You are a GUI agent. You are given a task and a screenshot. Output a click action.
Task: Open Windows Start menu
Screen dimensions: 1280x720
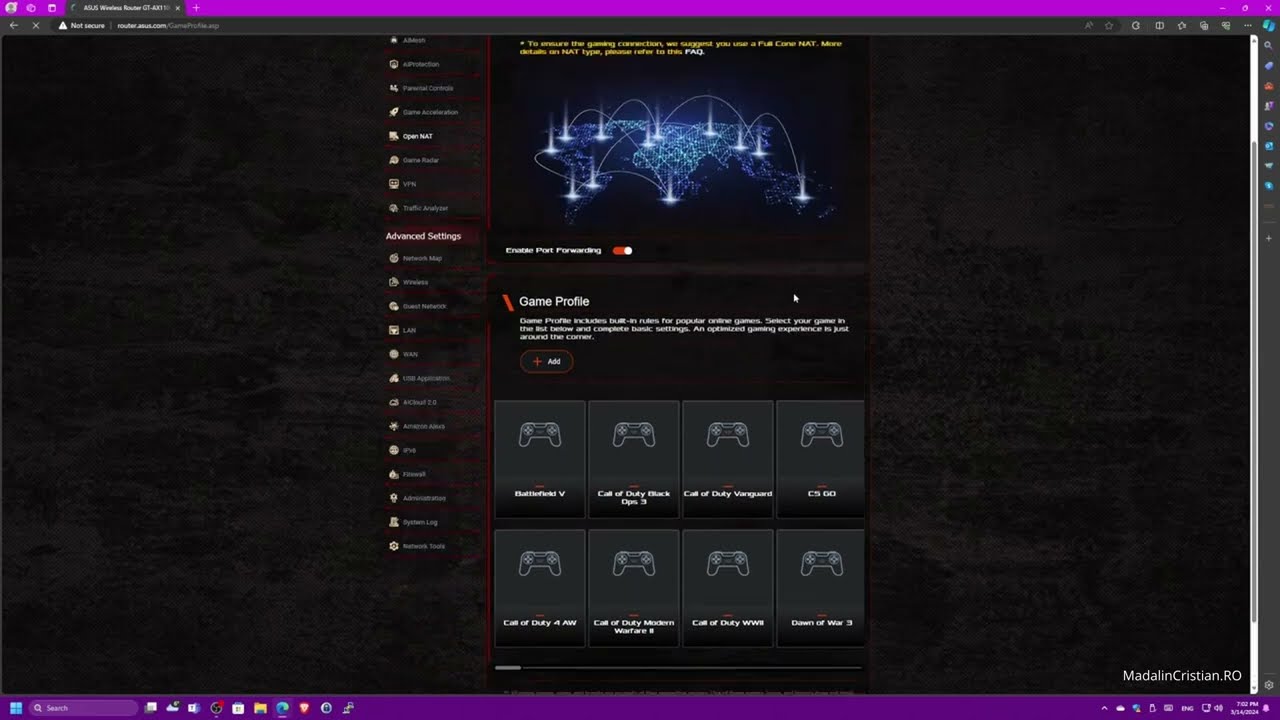click(x=16, y=708)
